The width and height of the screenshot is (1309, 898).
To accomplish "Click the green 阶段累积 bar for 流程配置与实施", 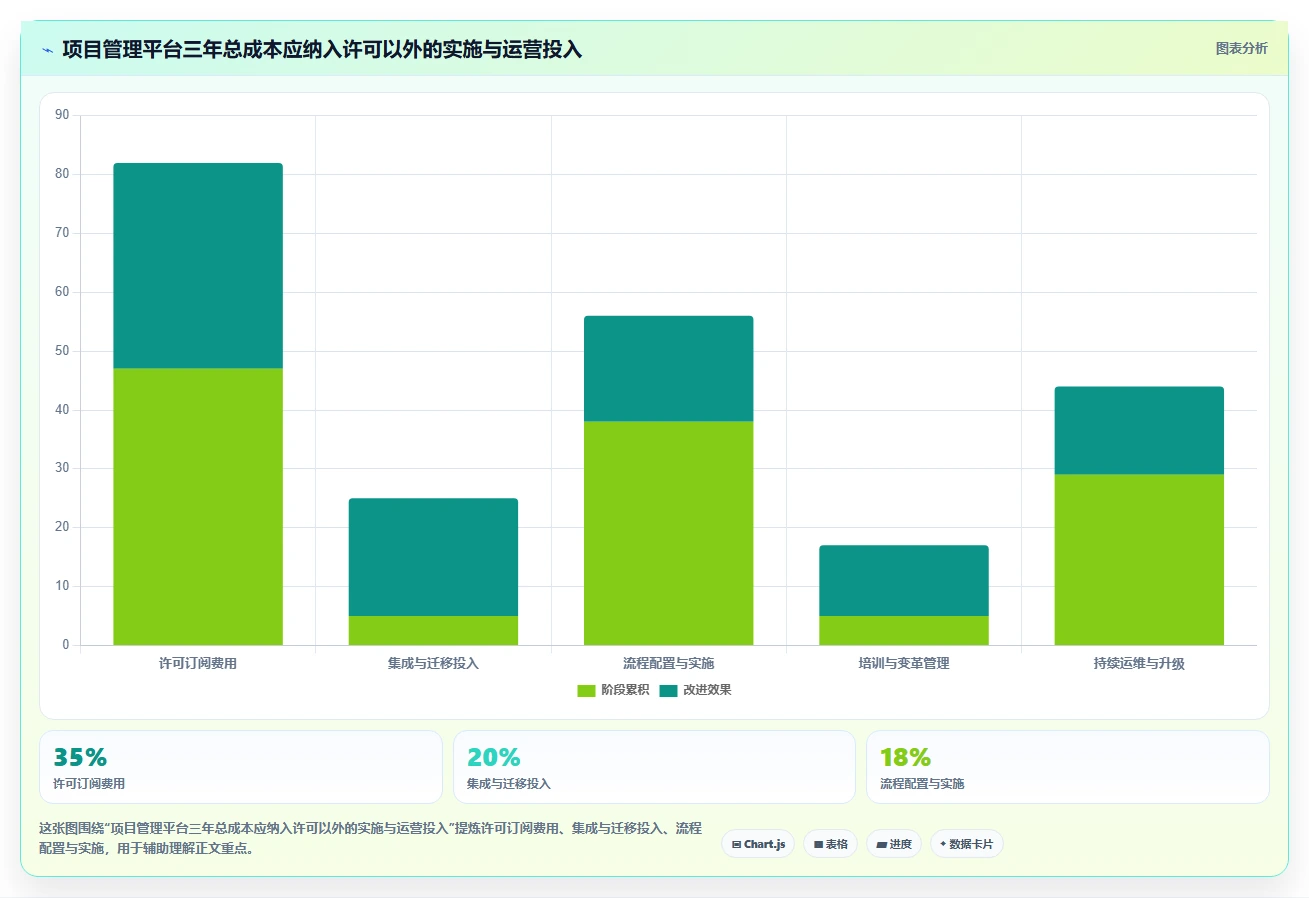I will 668,533.
